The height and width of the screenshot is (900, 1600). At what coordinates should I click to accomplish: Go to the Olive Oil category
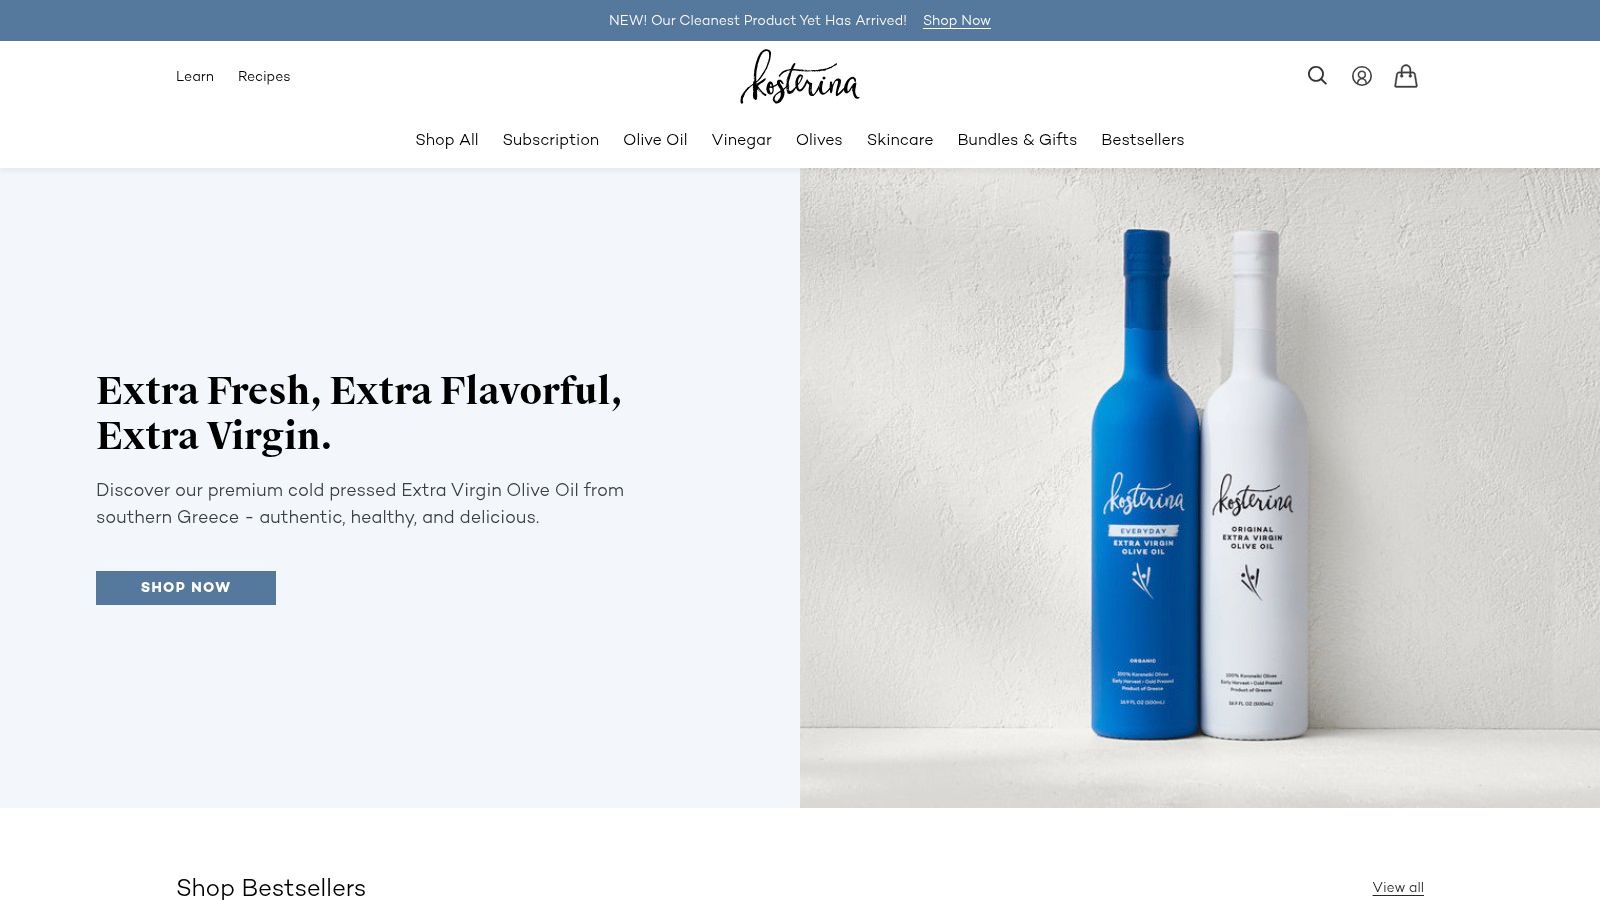tap(655, 140)
